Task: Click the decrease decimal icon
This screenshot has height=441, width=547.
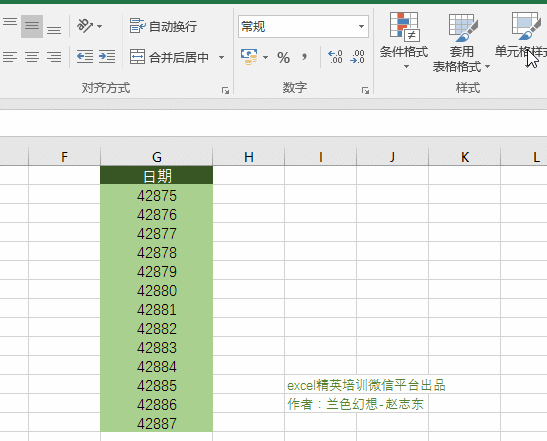Action: pyautogui.click(x=358, y=57)
